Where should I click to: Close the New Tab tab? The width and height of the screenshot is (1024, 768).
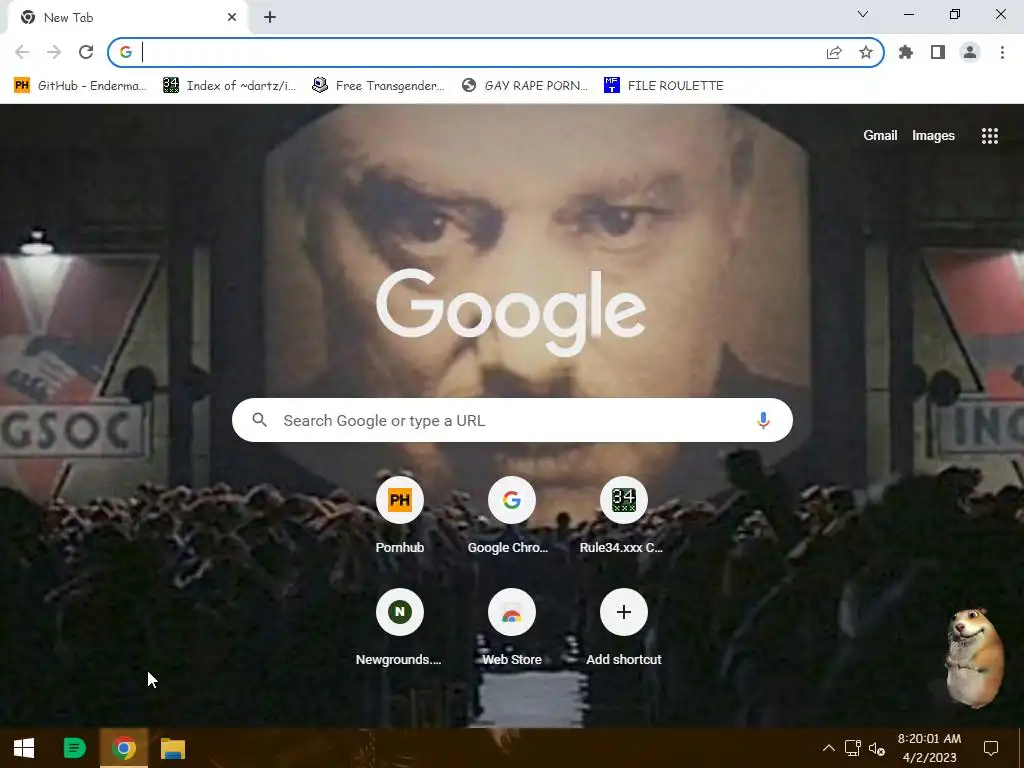(232, 18)
